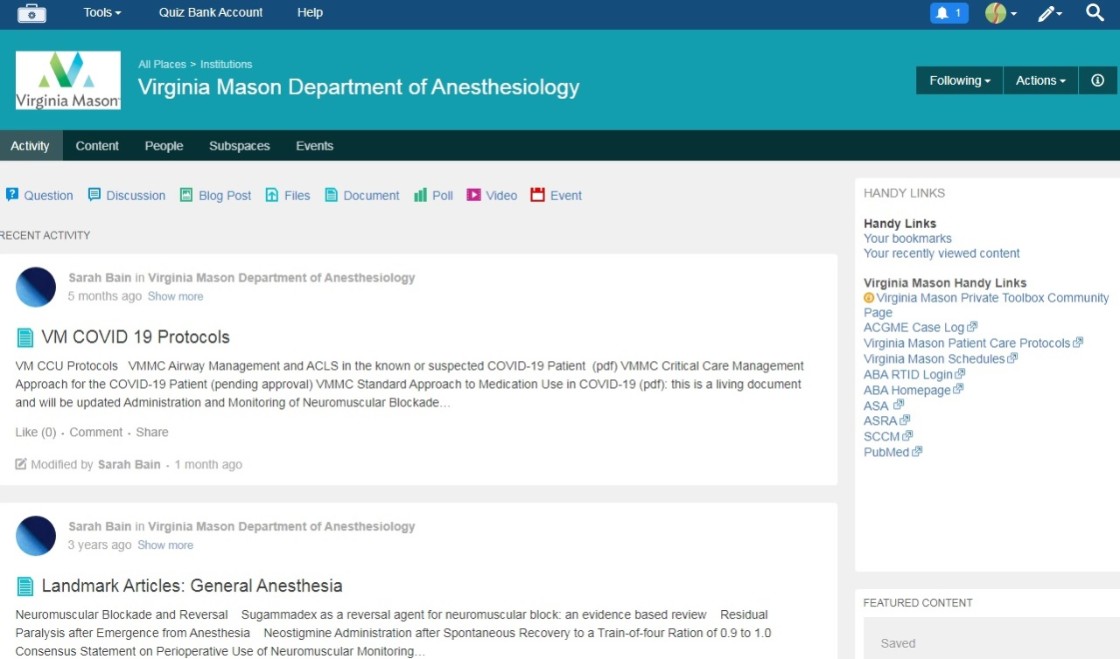Screen dimensions: 1120x659
Task: Click Sarah Bain's avatar on COVID post
Action: (x=36, y=287)
